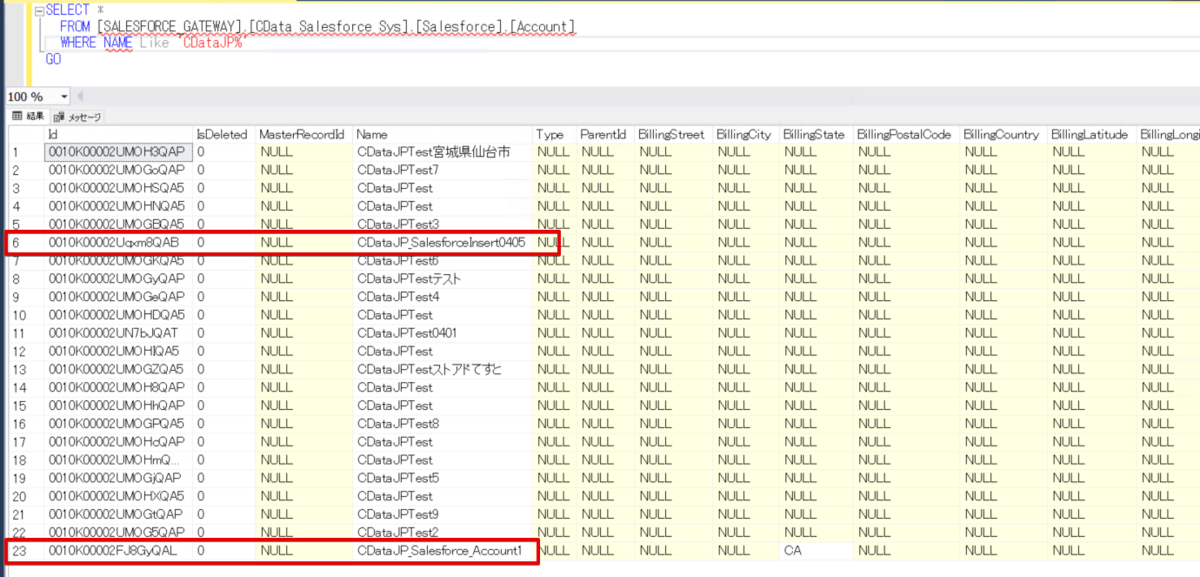The height and width of the screenshot is (577, 1200).
Task: Select Id cell 0010K00002UMOHmQ… in row 18
Action: (x=117, y=460)
